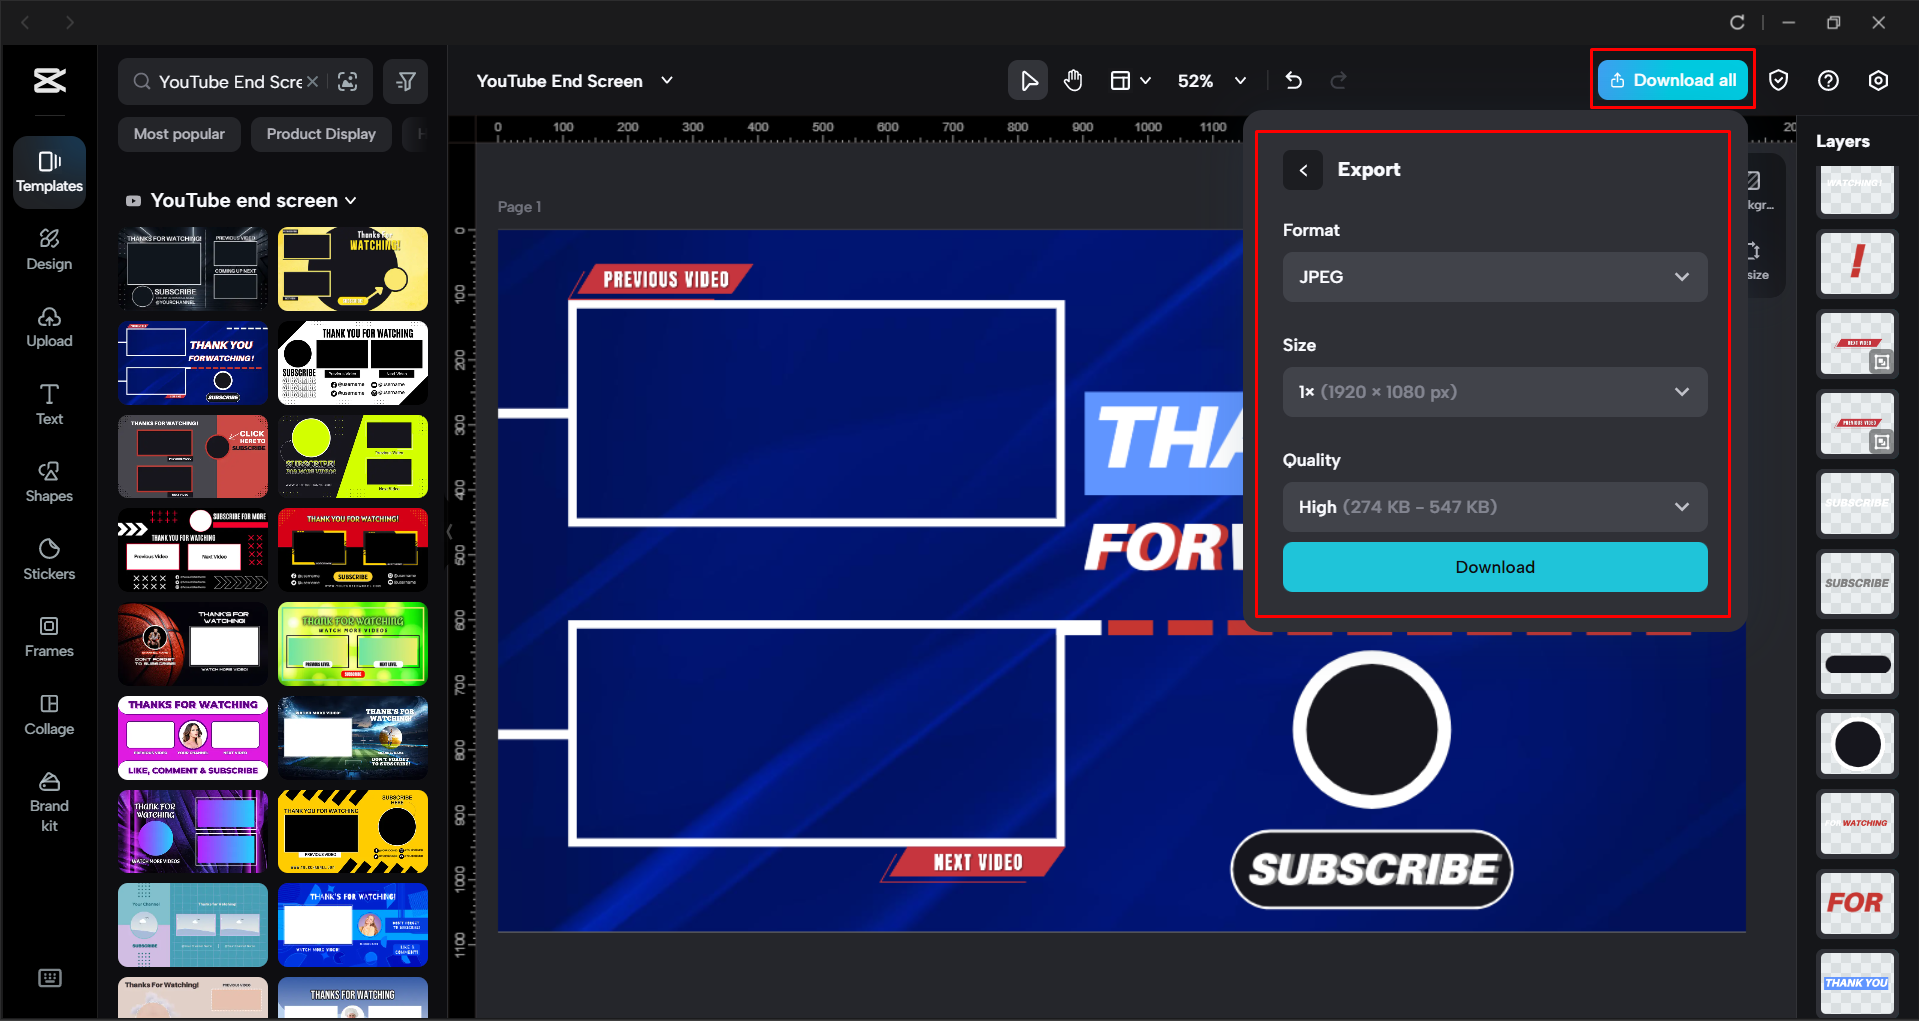
Task: Open the search filter icon
Action: click(405, 81)
